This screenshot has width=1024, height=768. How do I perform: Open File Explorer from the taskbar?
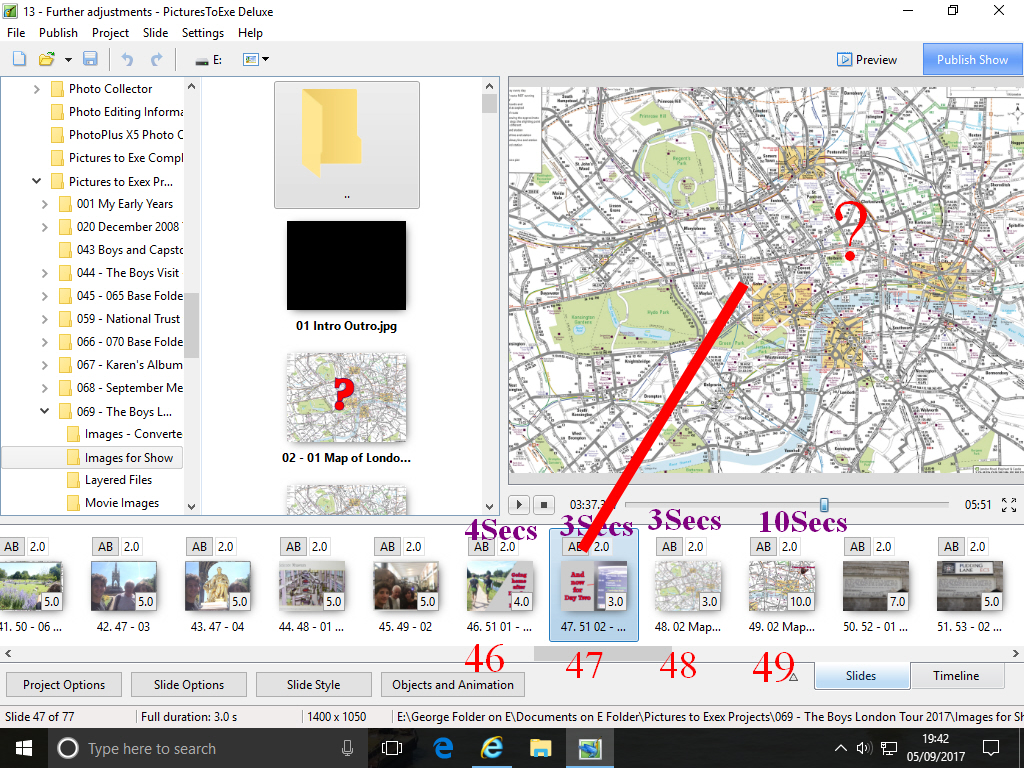[540, 748]
